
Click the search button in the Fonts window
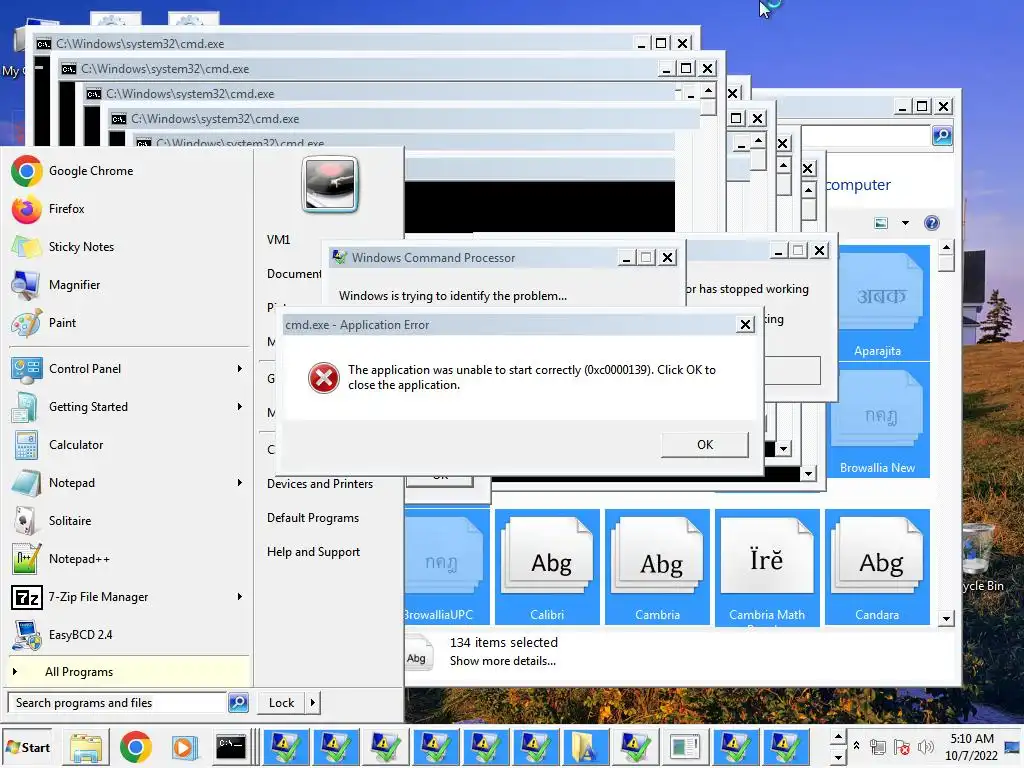pos(942,136)
